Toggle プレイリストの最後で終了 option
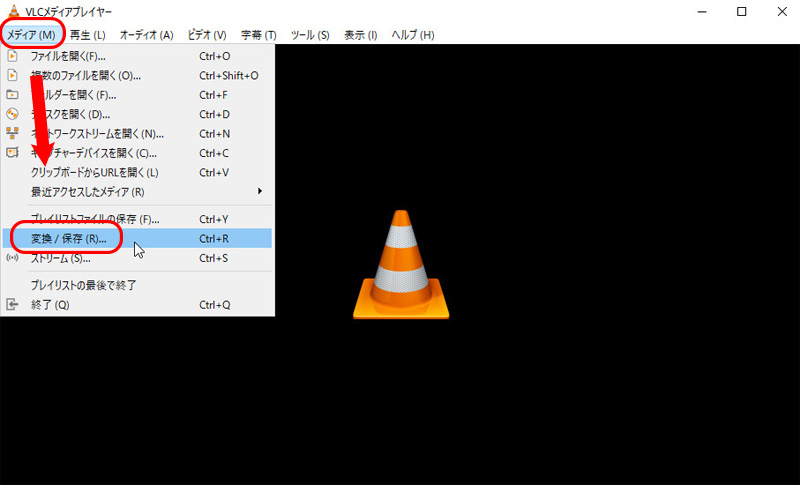 tap(137, 285)
